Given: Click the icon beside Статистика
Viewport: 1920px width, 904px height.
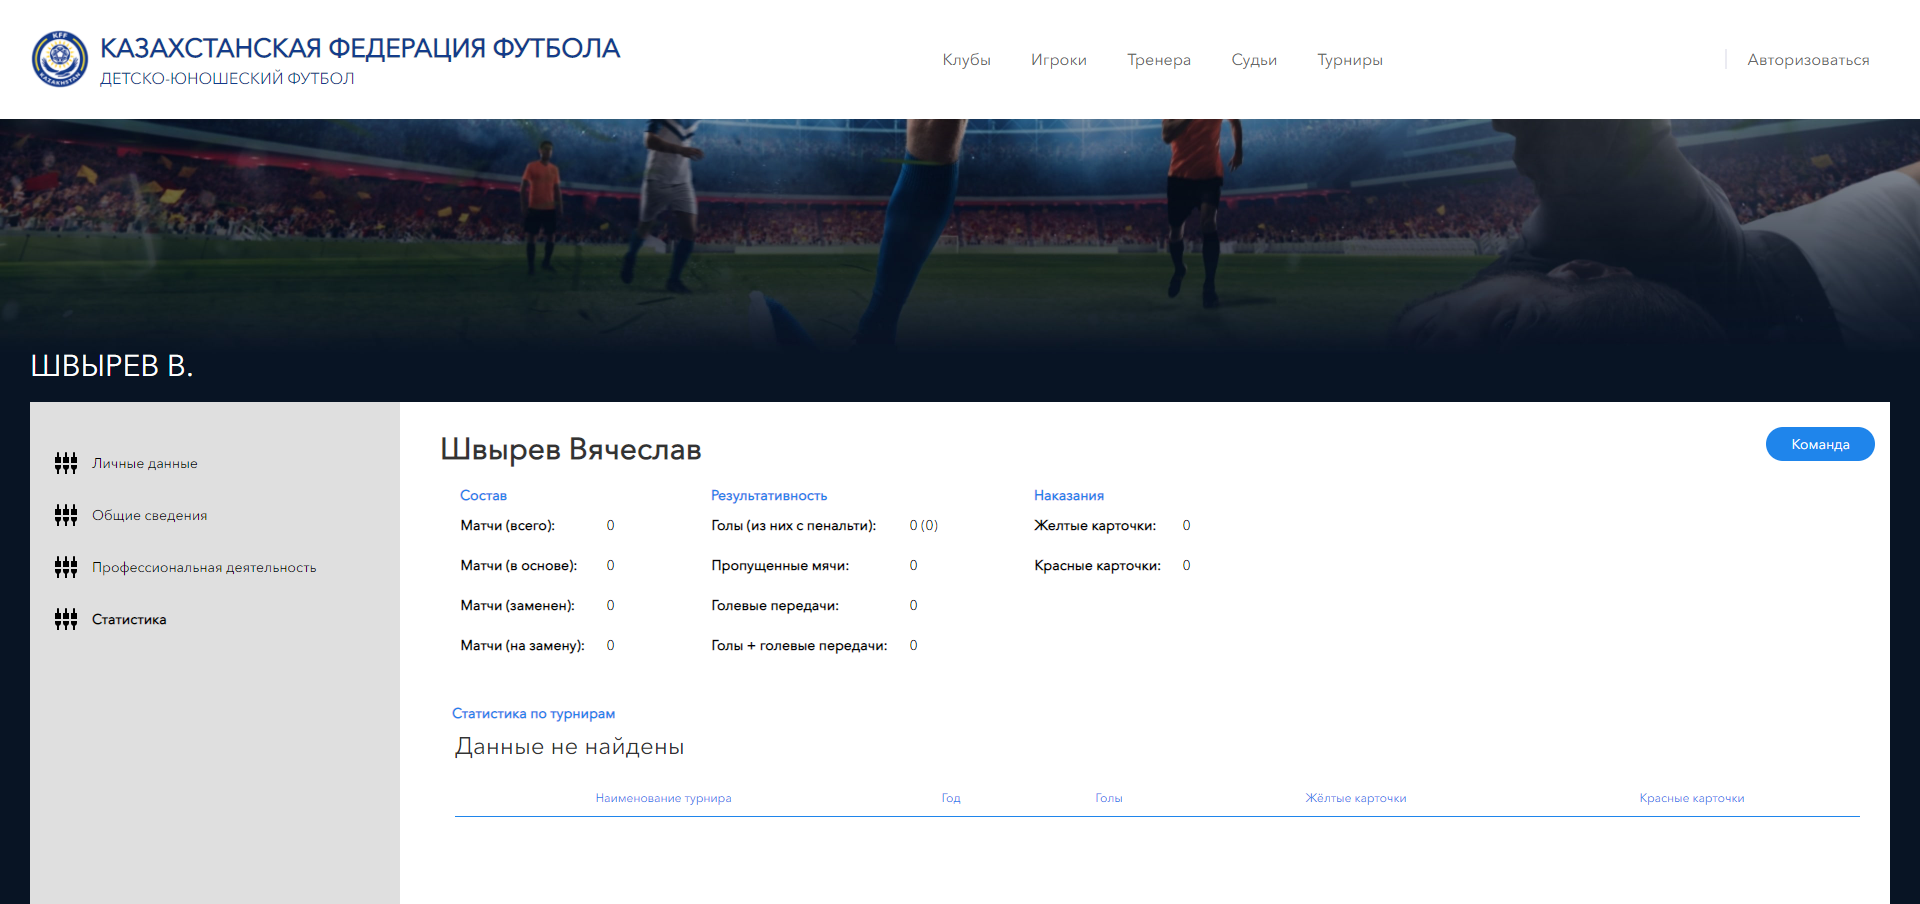Looking at the screenshot, I should [x=66, y=619].
